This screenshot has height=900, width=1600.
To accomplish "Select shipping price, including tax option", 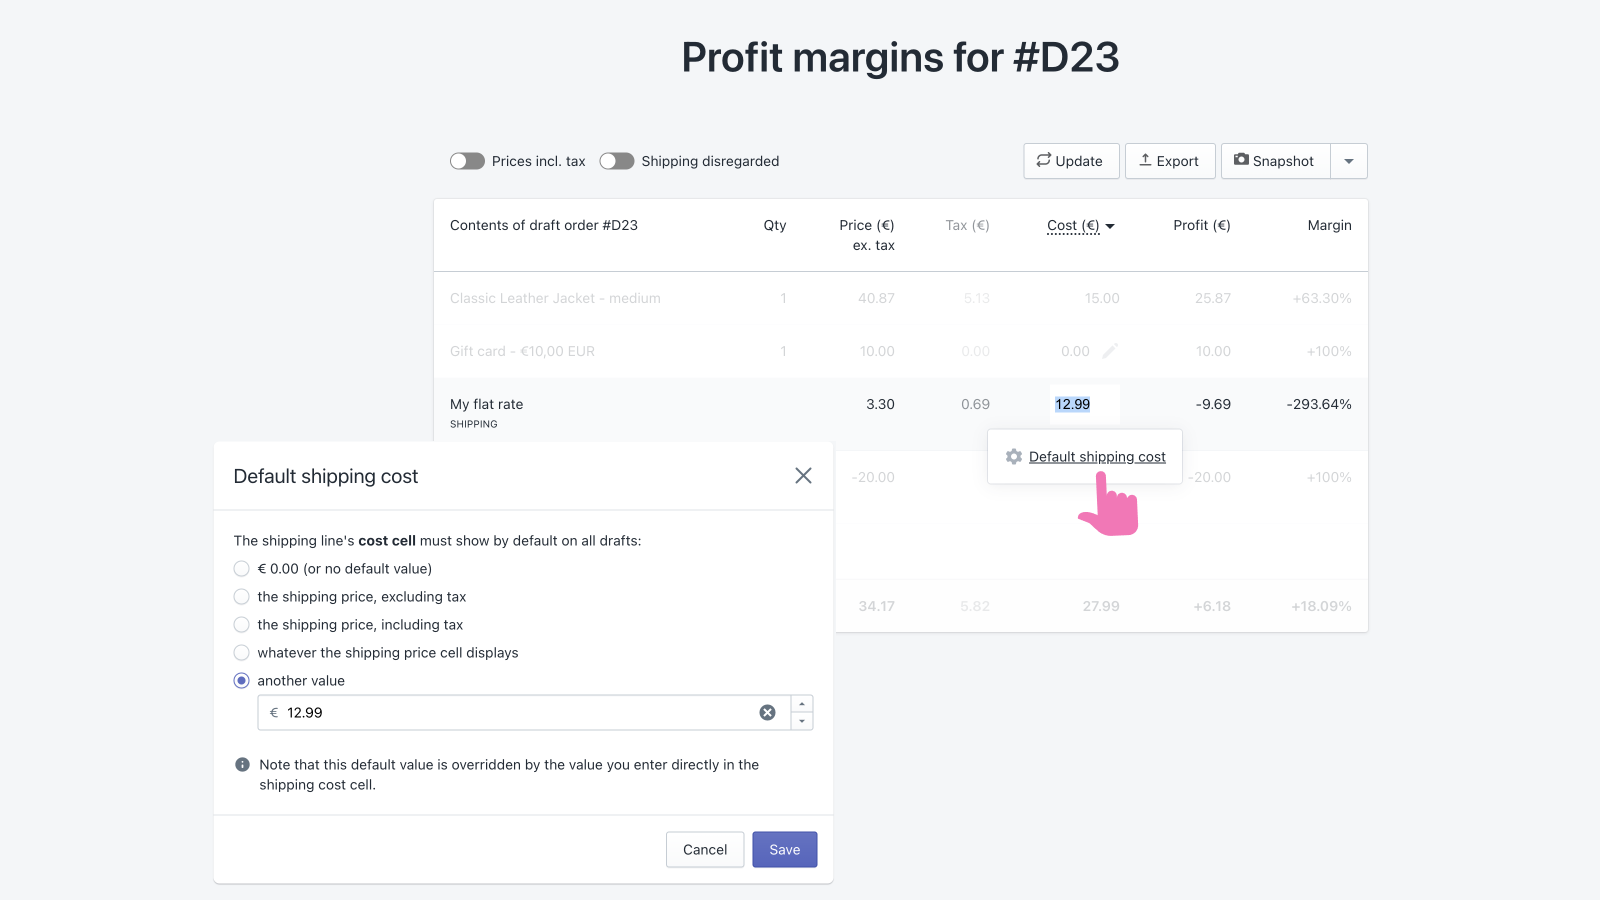I will [242, 625].
